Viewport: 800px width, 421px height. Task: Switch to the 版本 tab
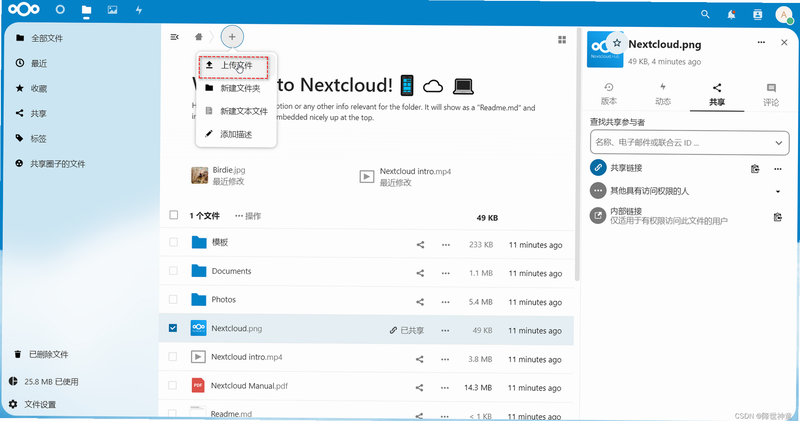pyautogui.click(x=609, y=94)
